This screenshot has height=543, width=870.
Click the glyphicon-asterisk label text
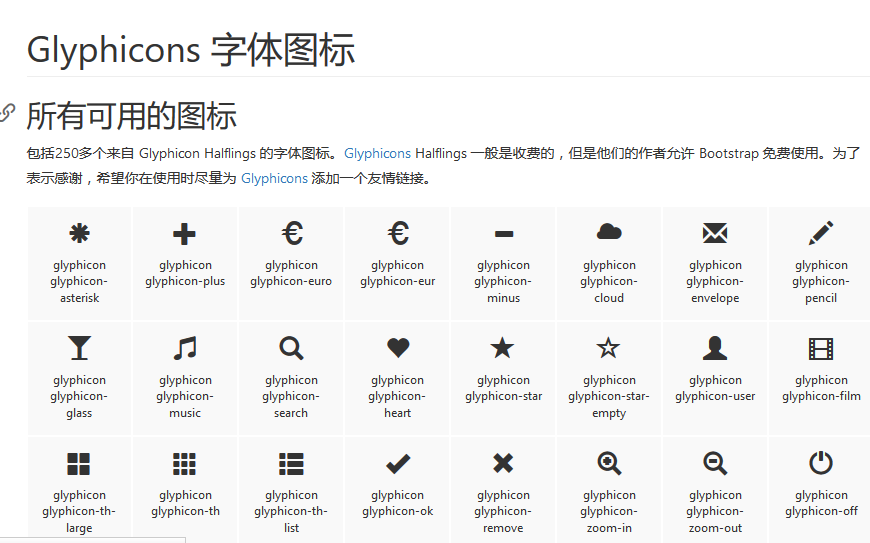[x=79, y=281]
